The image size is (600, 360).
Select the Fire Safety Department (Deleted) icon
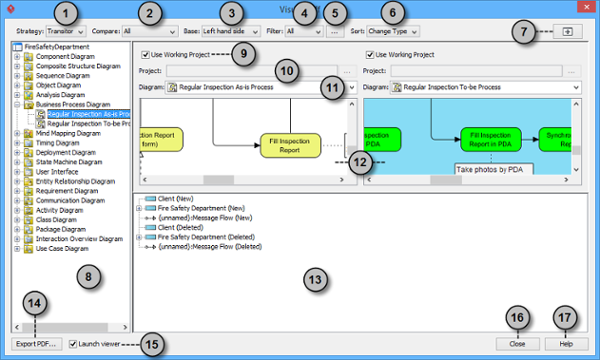(151, 237)
